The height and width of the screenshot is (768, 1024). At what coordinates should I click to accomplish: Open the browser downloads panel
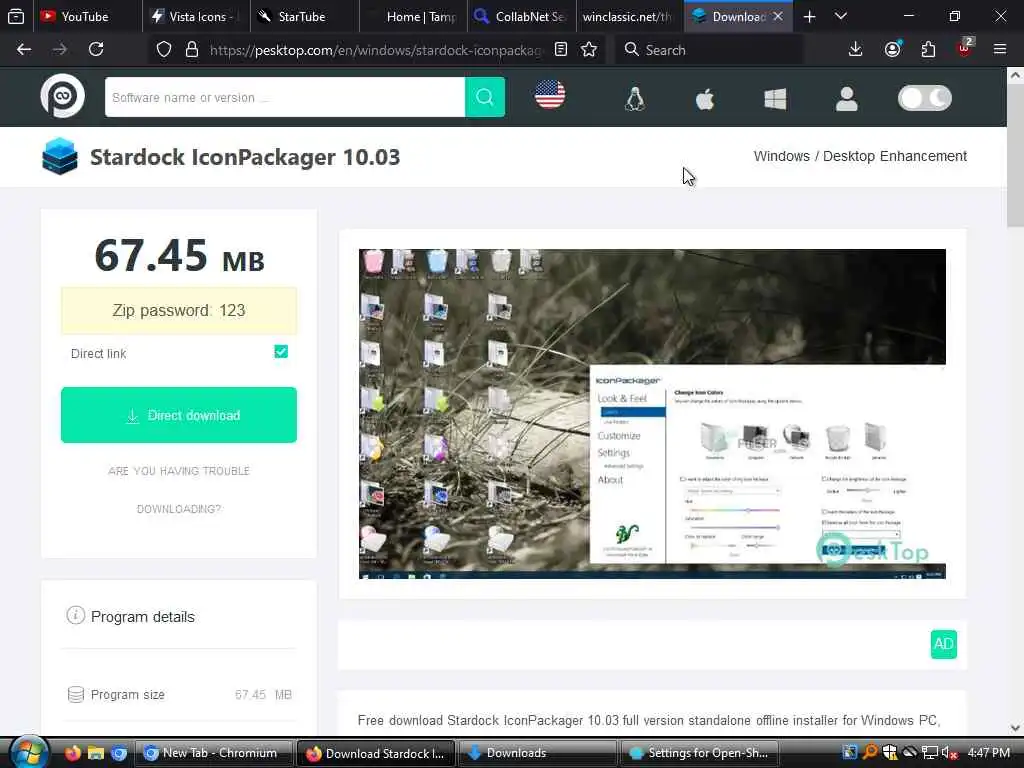pyautogui.click(x=855, y=50)
